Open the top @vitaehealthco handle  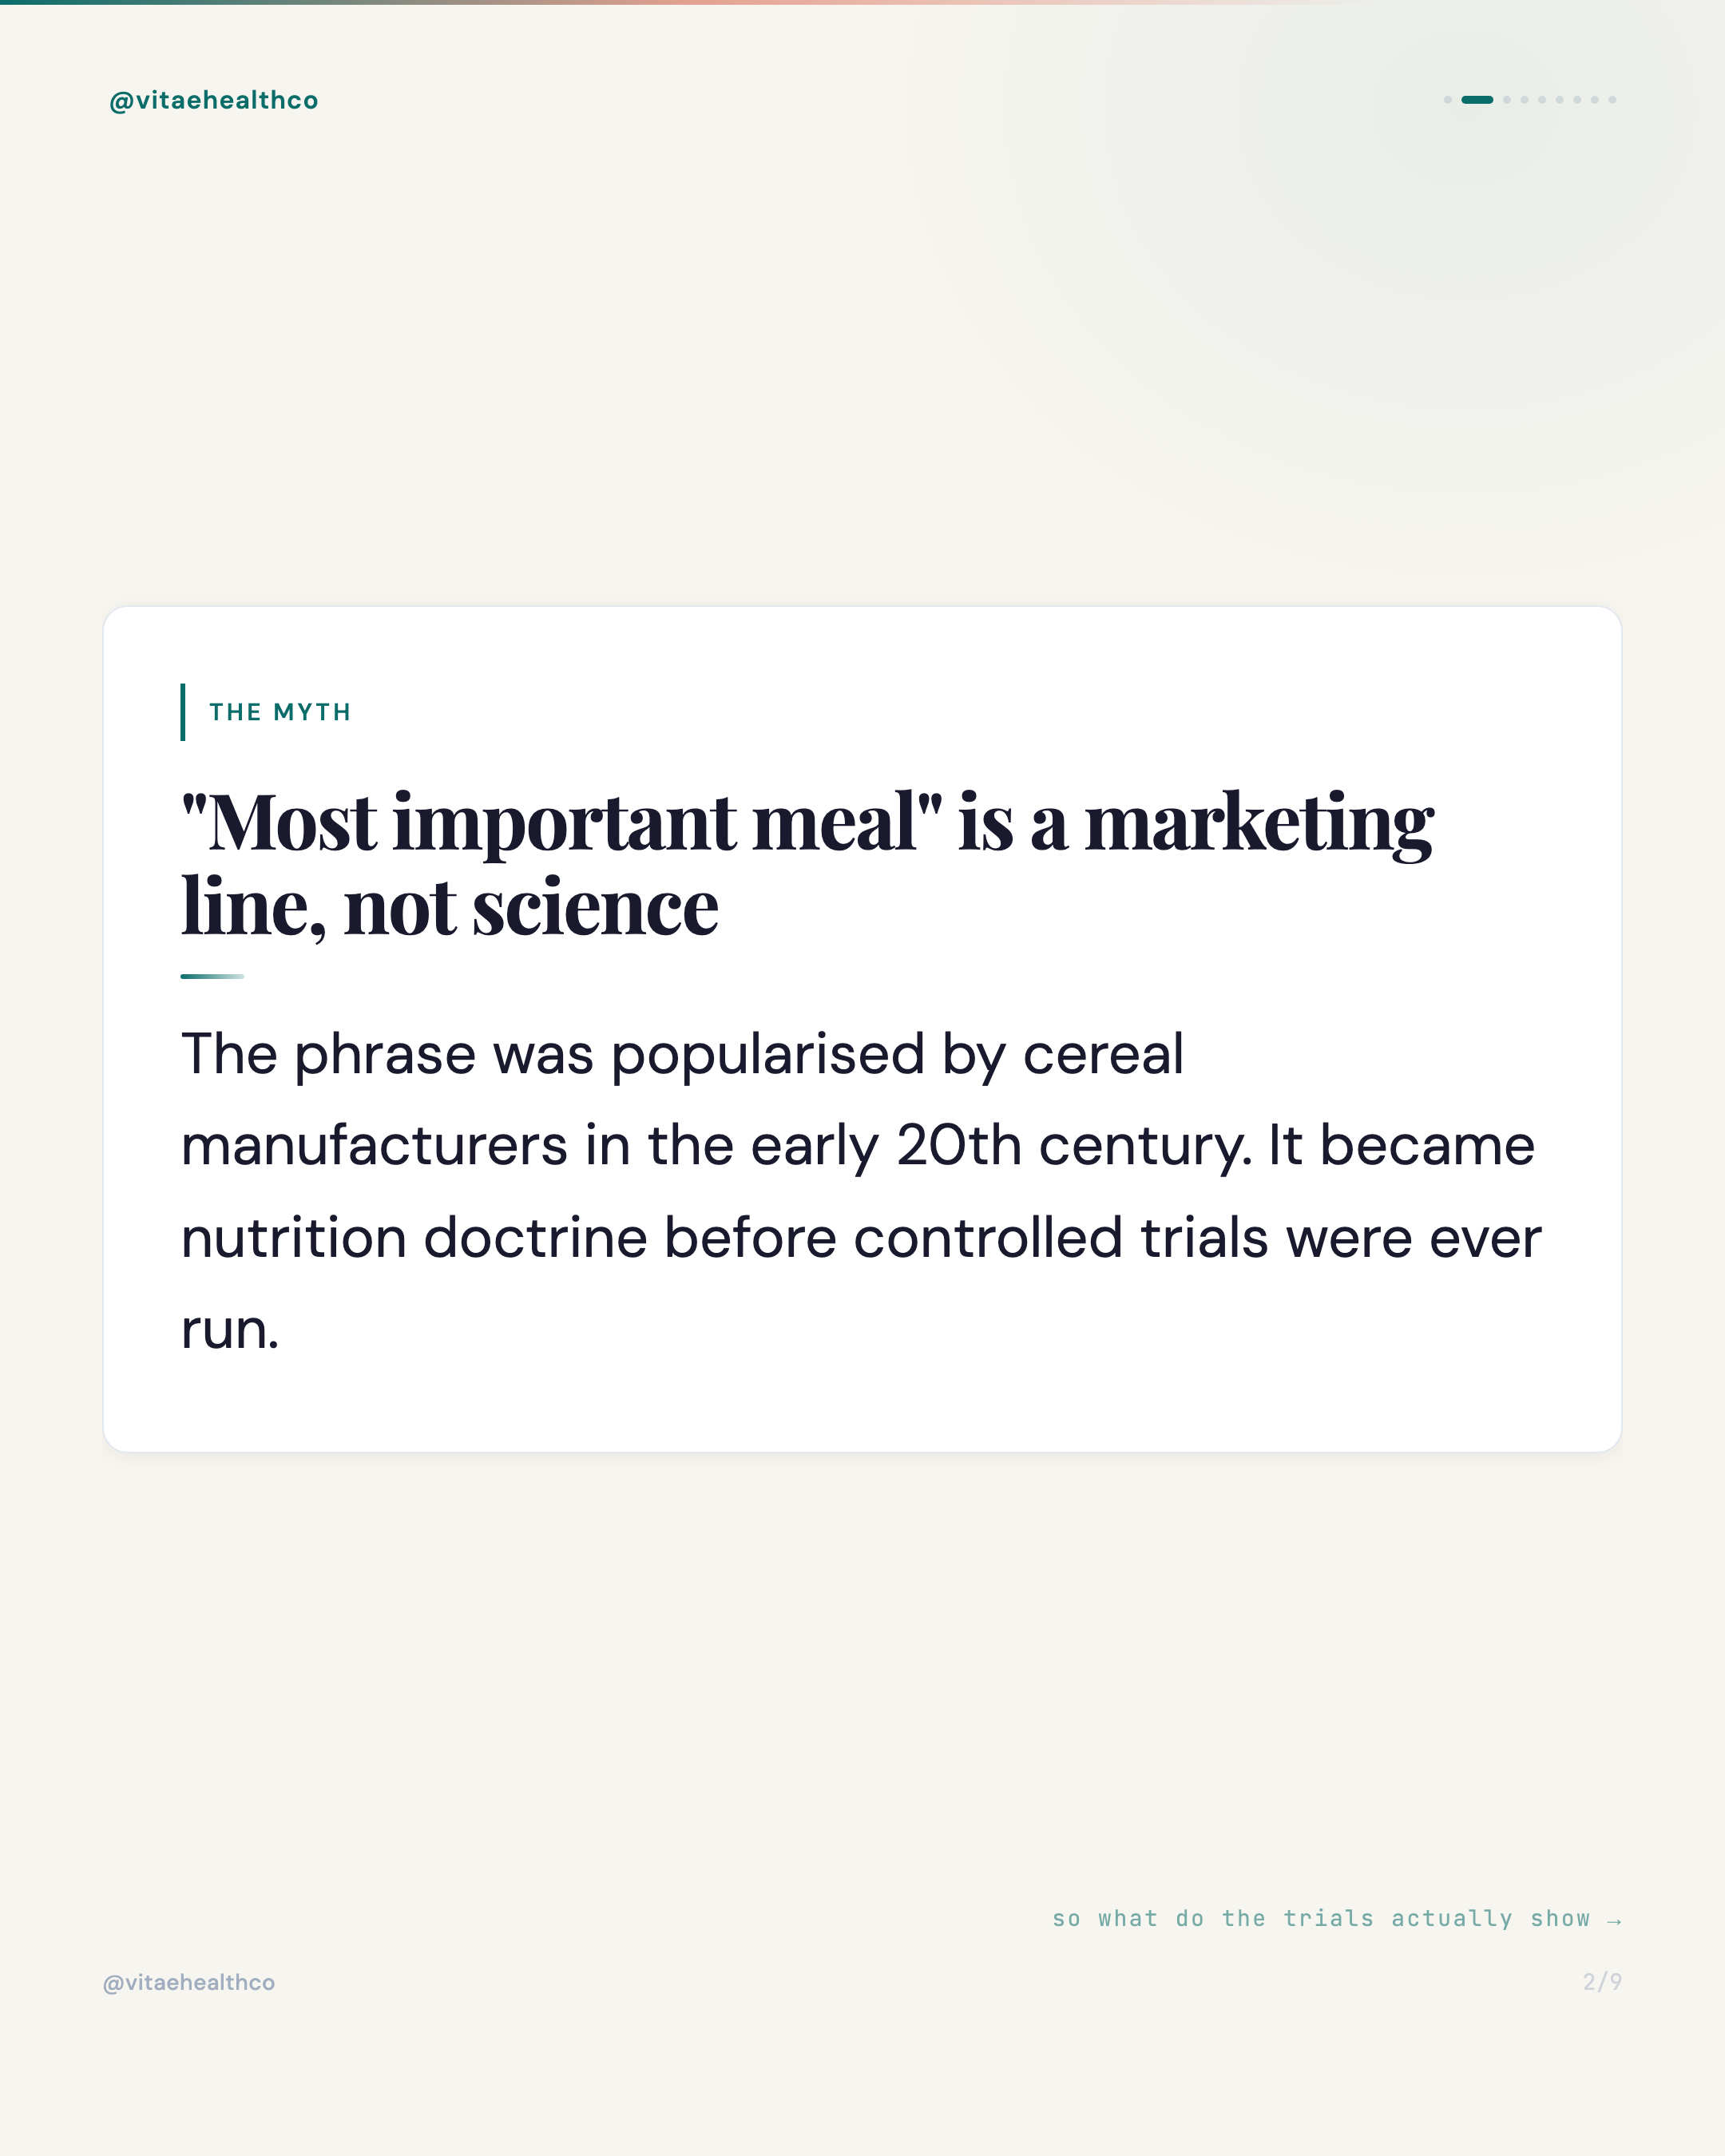(x=214, y=100)
